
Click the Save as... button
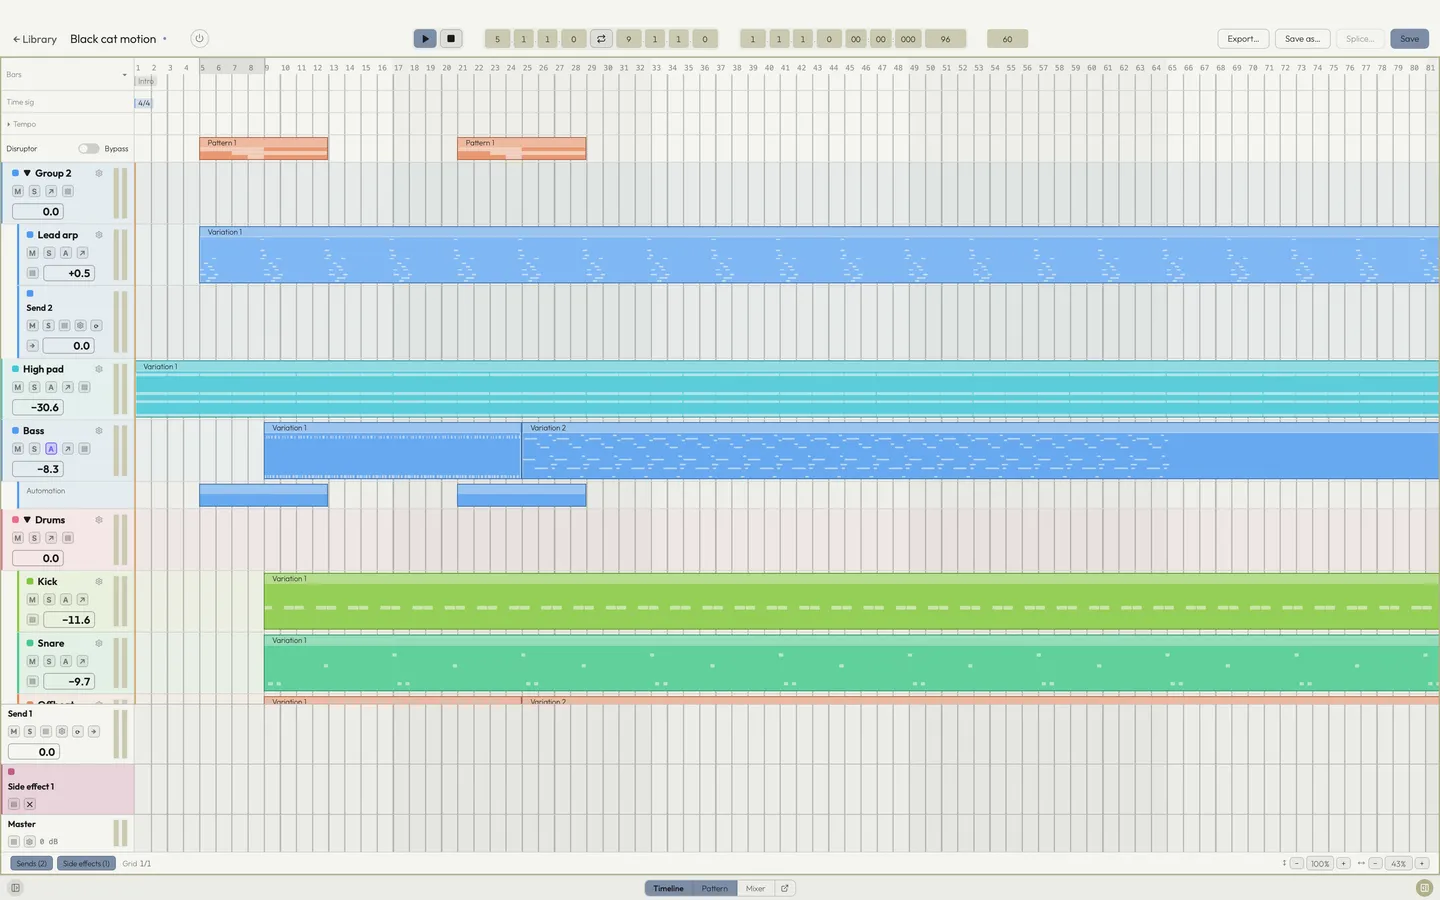click(x=1302, y=39)
